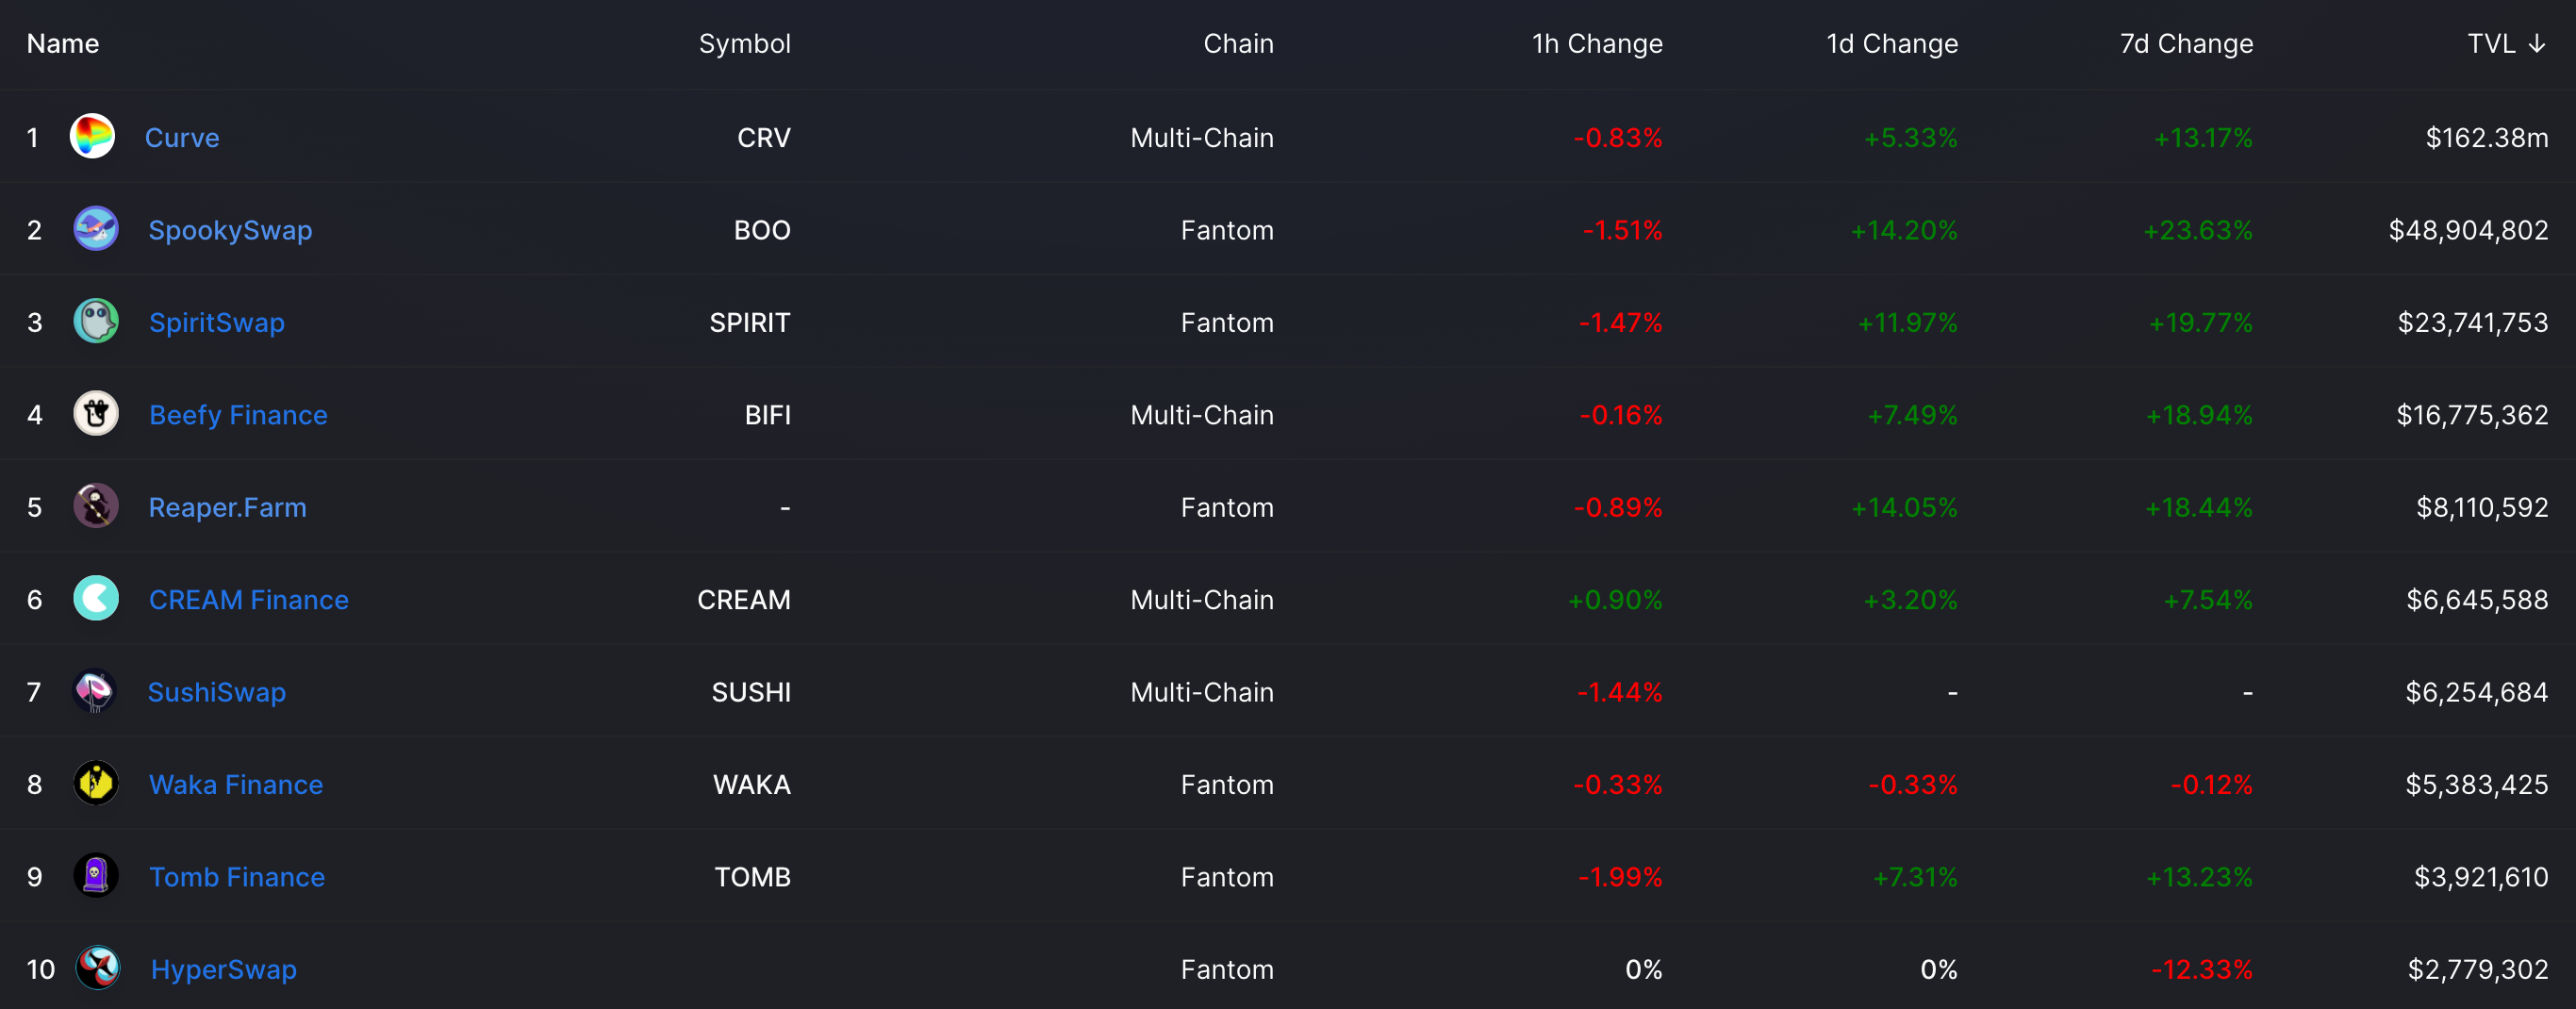
Task: Click the CREAM Finance logo icon
Action: click(96, 599)
